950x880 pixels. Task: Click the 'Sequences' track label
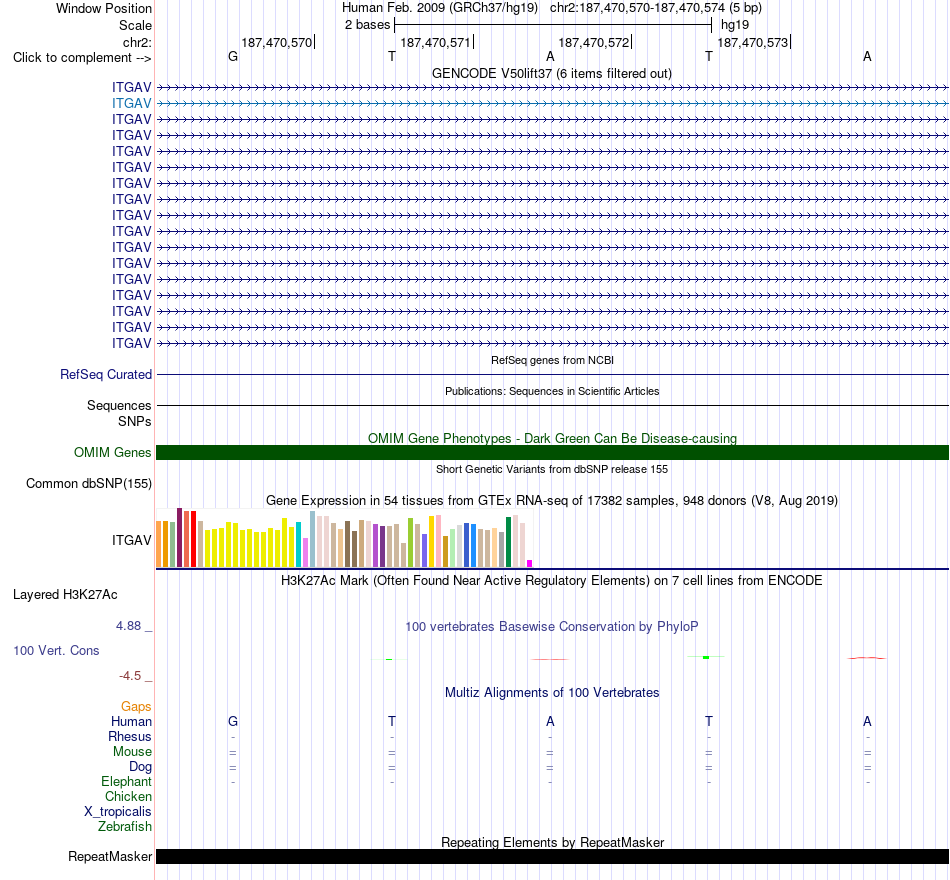coord(119,405)
